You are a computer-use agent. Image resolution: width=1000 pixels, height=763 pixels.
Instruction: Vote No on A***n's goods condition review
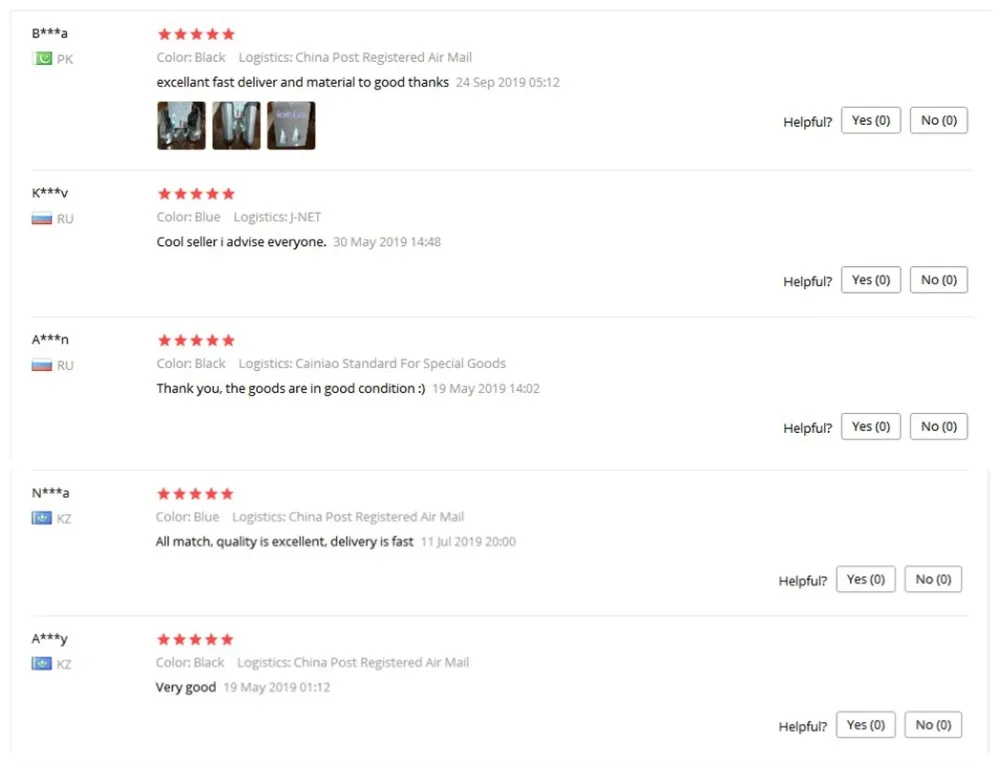coord(939,427)
